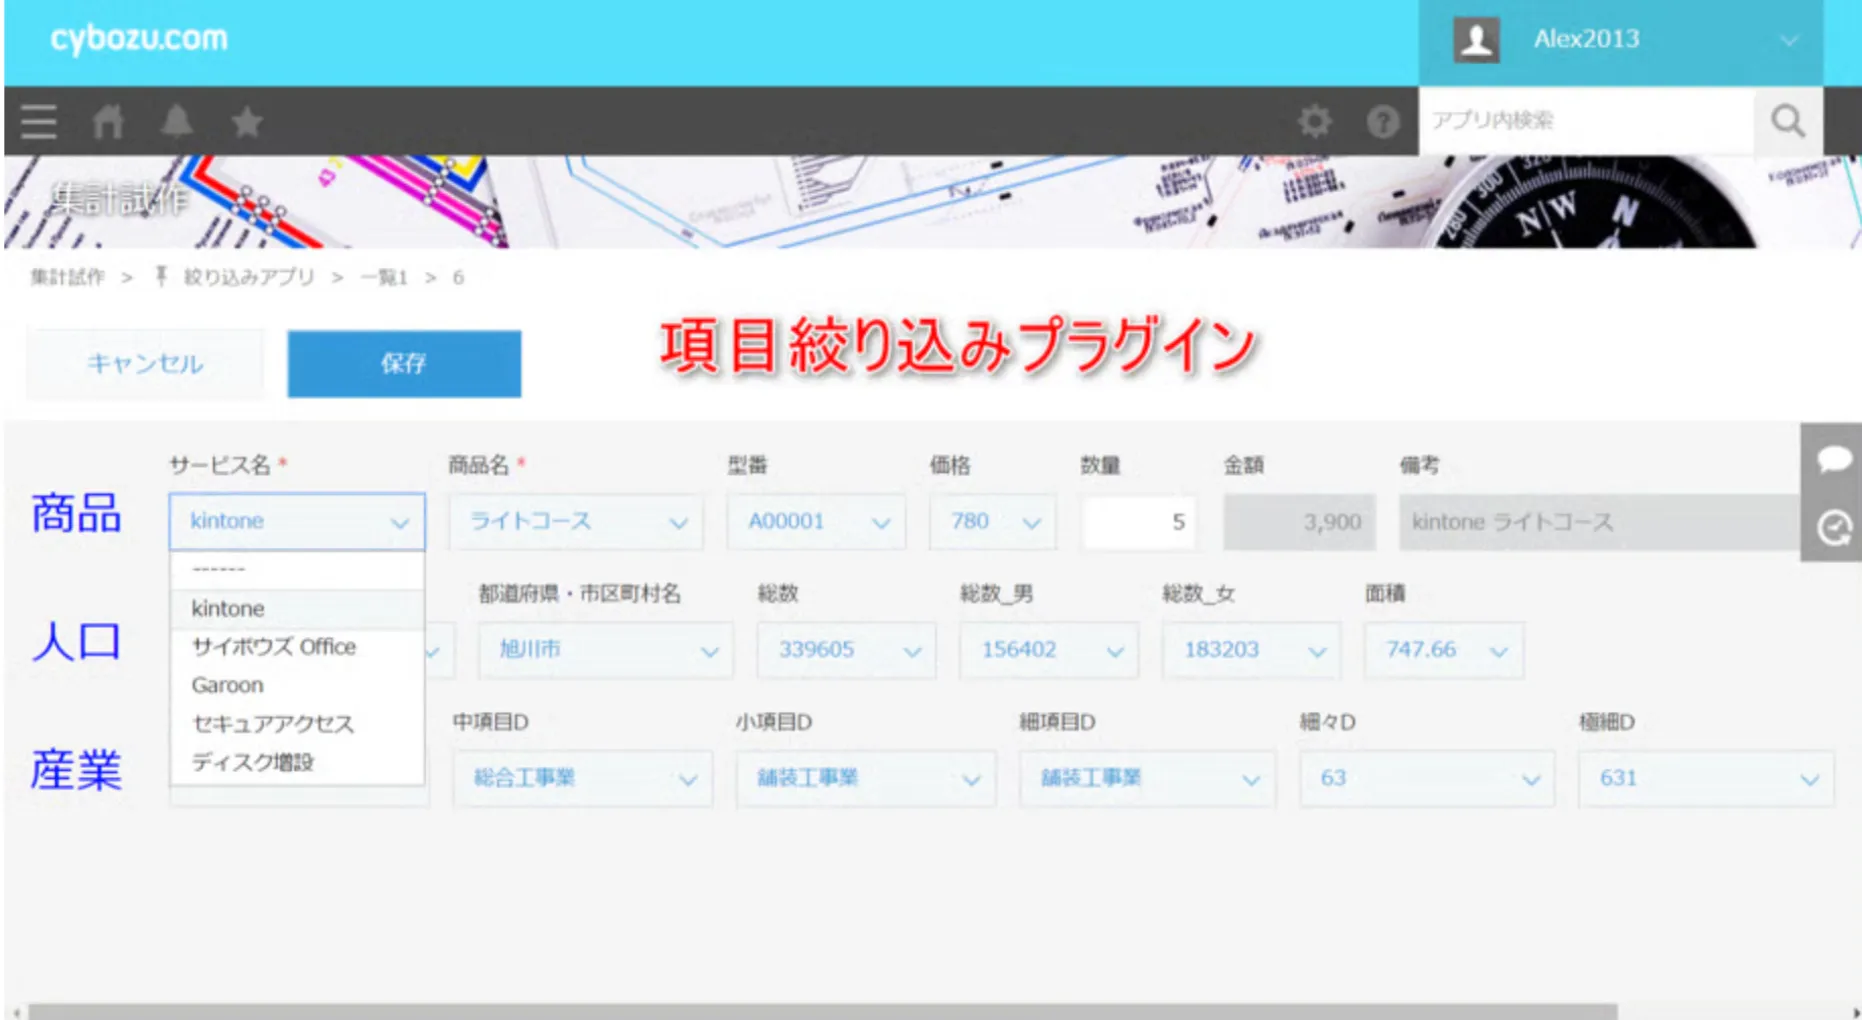Open the 面積 747.66 dropdown
The image size is (1862, 1020).
tap(1444, 650)
